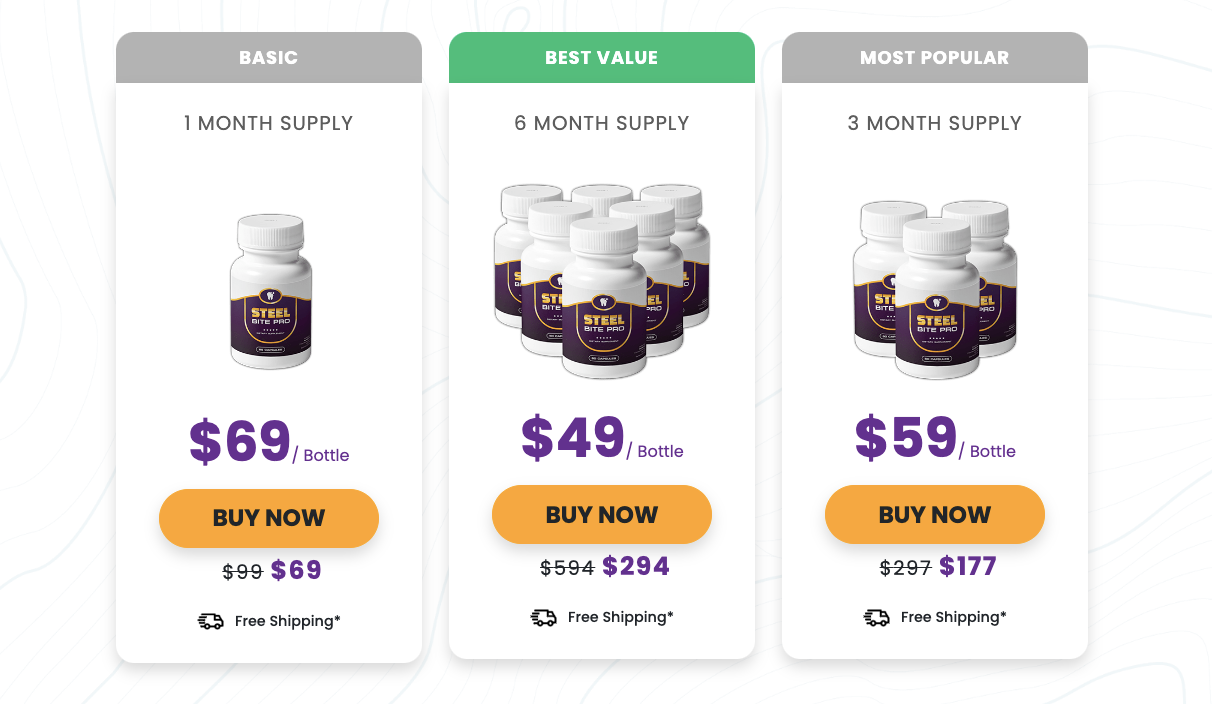Click the Most Popular delivery truck icon

877,618
